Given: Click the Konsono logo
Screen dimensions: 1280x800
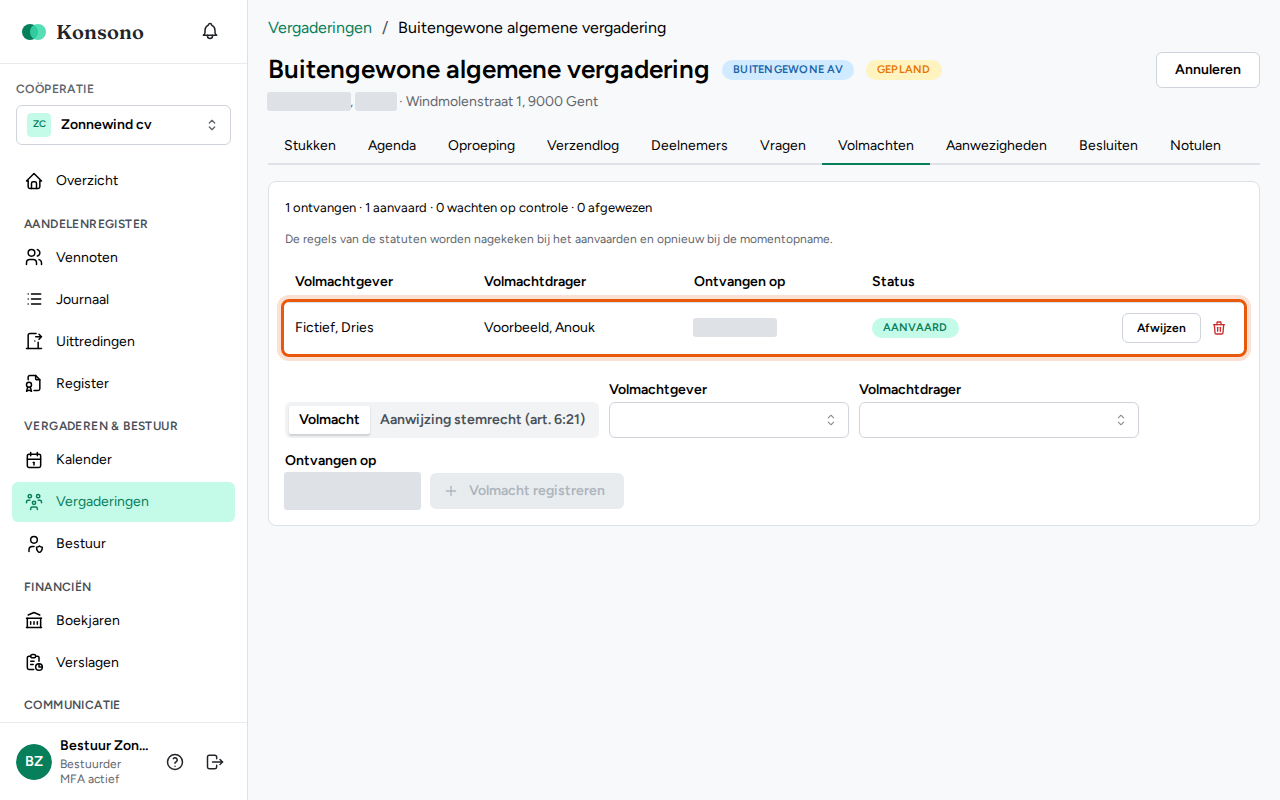Looking at the screenshot, I should (x=83, y=32).
